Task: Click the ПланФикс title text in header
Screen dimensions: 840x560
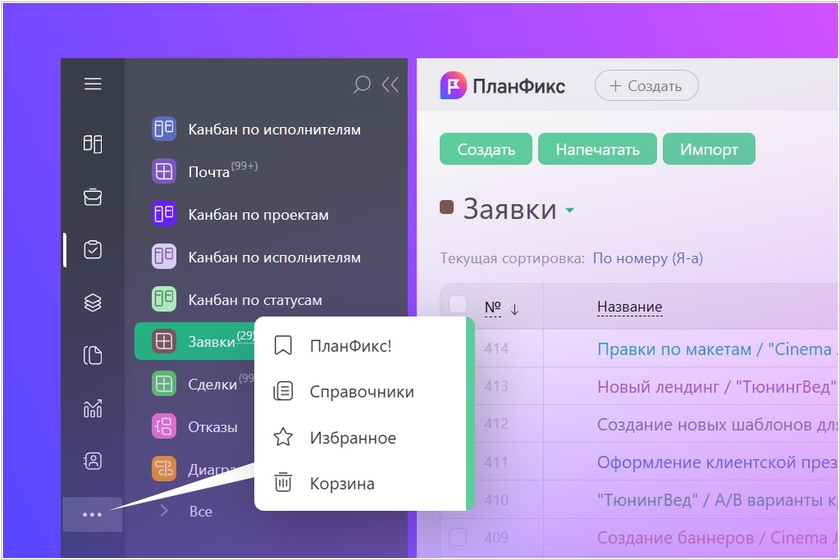Action: click(x=519, y=86)
